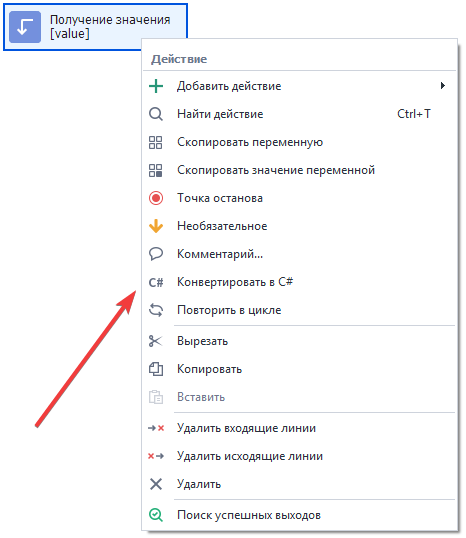
Task: Select Скопировать переменную menu entry
Action: click(x=299, y=142)
